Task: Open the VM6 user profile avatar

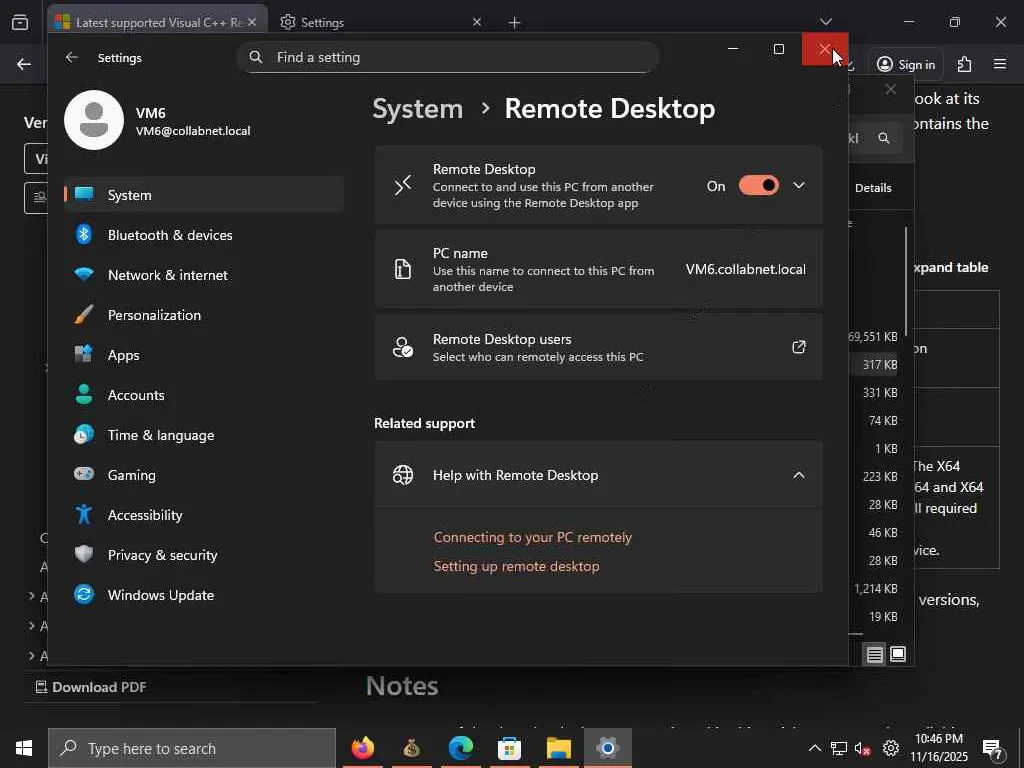Action: pos(94,120)
